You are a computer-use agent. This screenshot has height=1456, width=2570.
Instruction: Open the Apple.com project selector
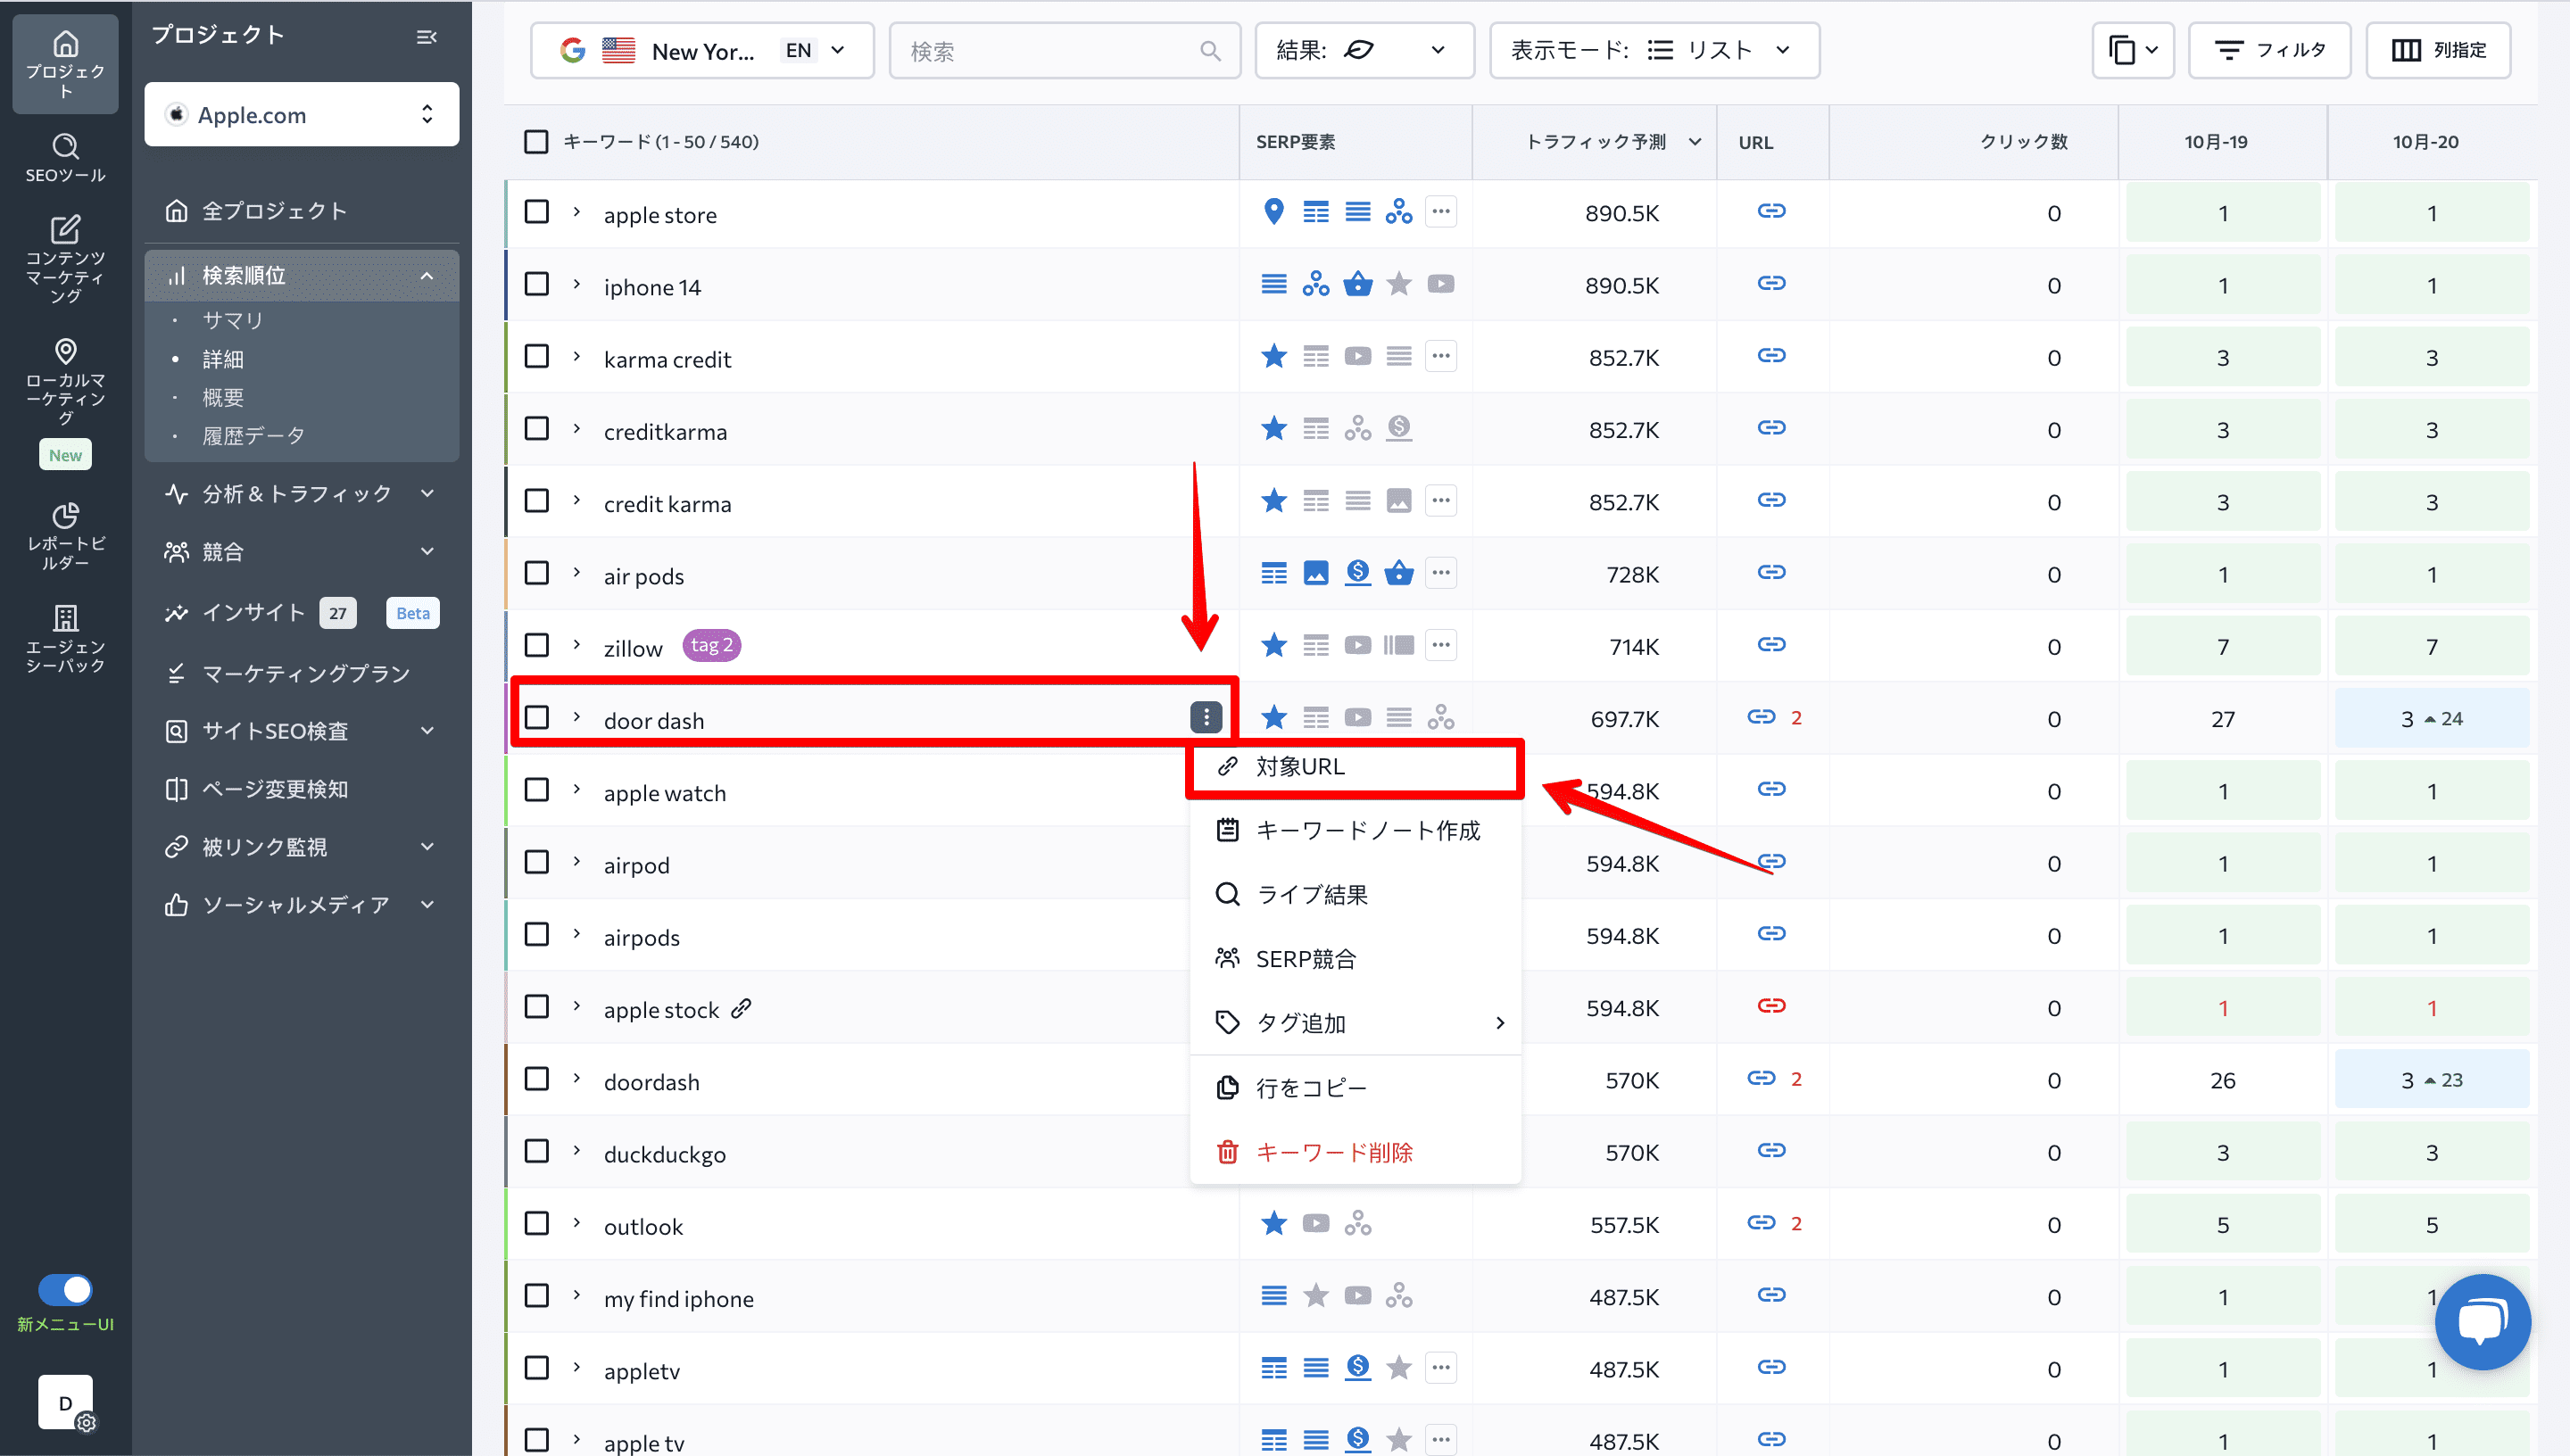click(301, 114)
